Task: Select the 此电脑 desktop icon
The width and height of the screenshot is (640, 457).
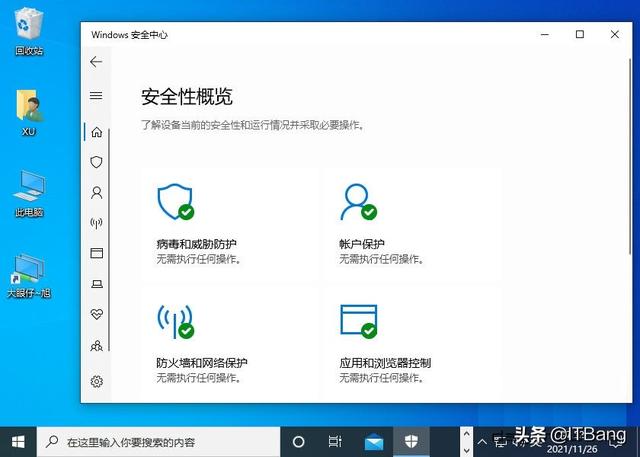Action: [x=29, y=193]
